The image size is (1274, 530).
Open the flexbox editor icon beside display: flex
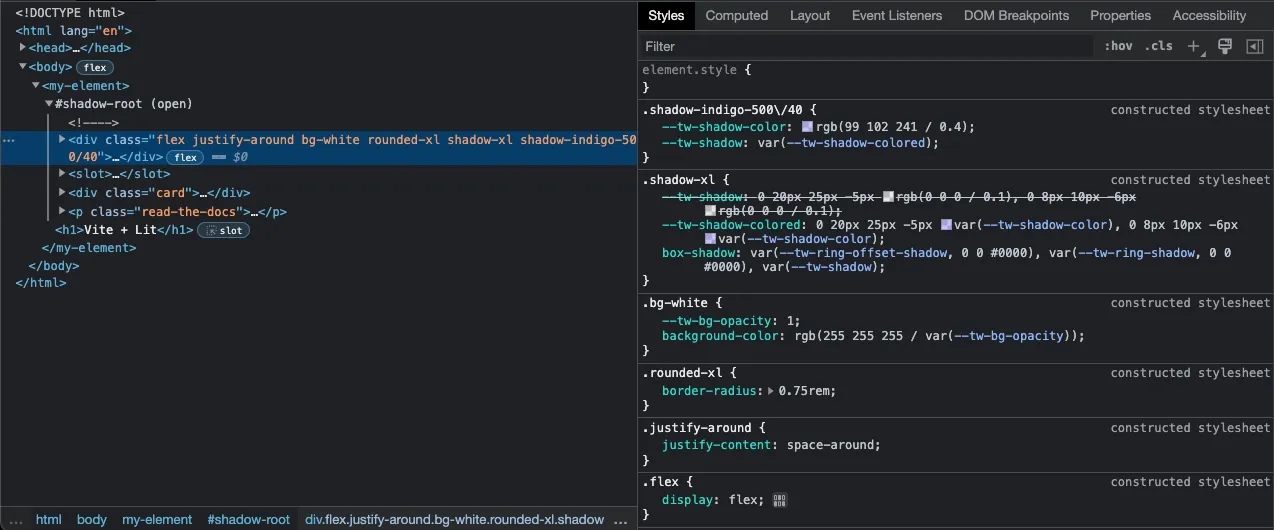[780, 500]
